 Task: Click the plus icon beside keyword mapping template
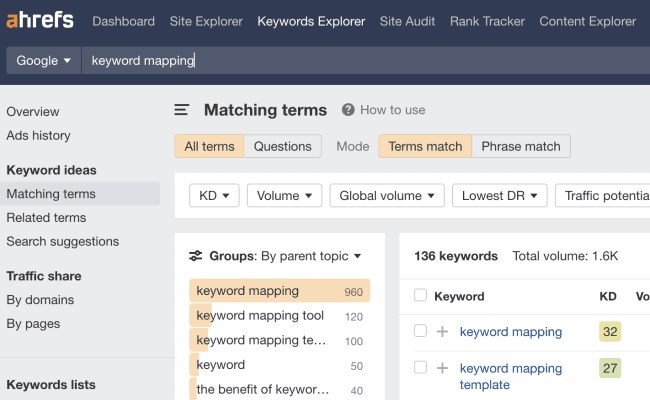(x=442, y=368)
